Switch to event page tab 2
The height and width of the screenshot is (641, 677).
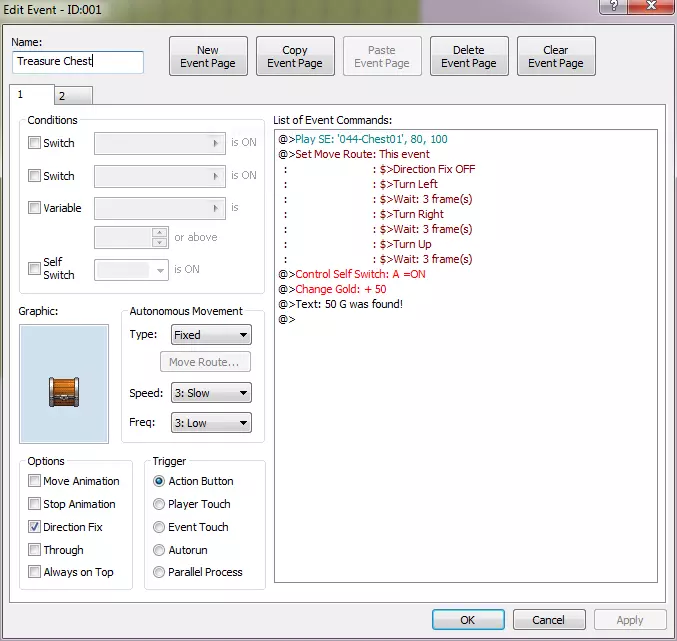pyautogui.click(x=73, y=96)
